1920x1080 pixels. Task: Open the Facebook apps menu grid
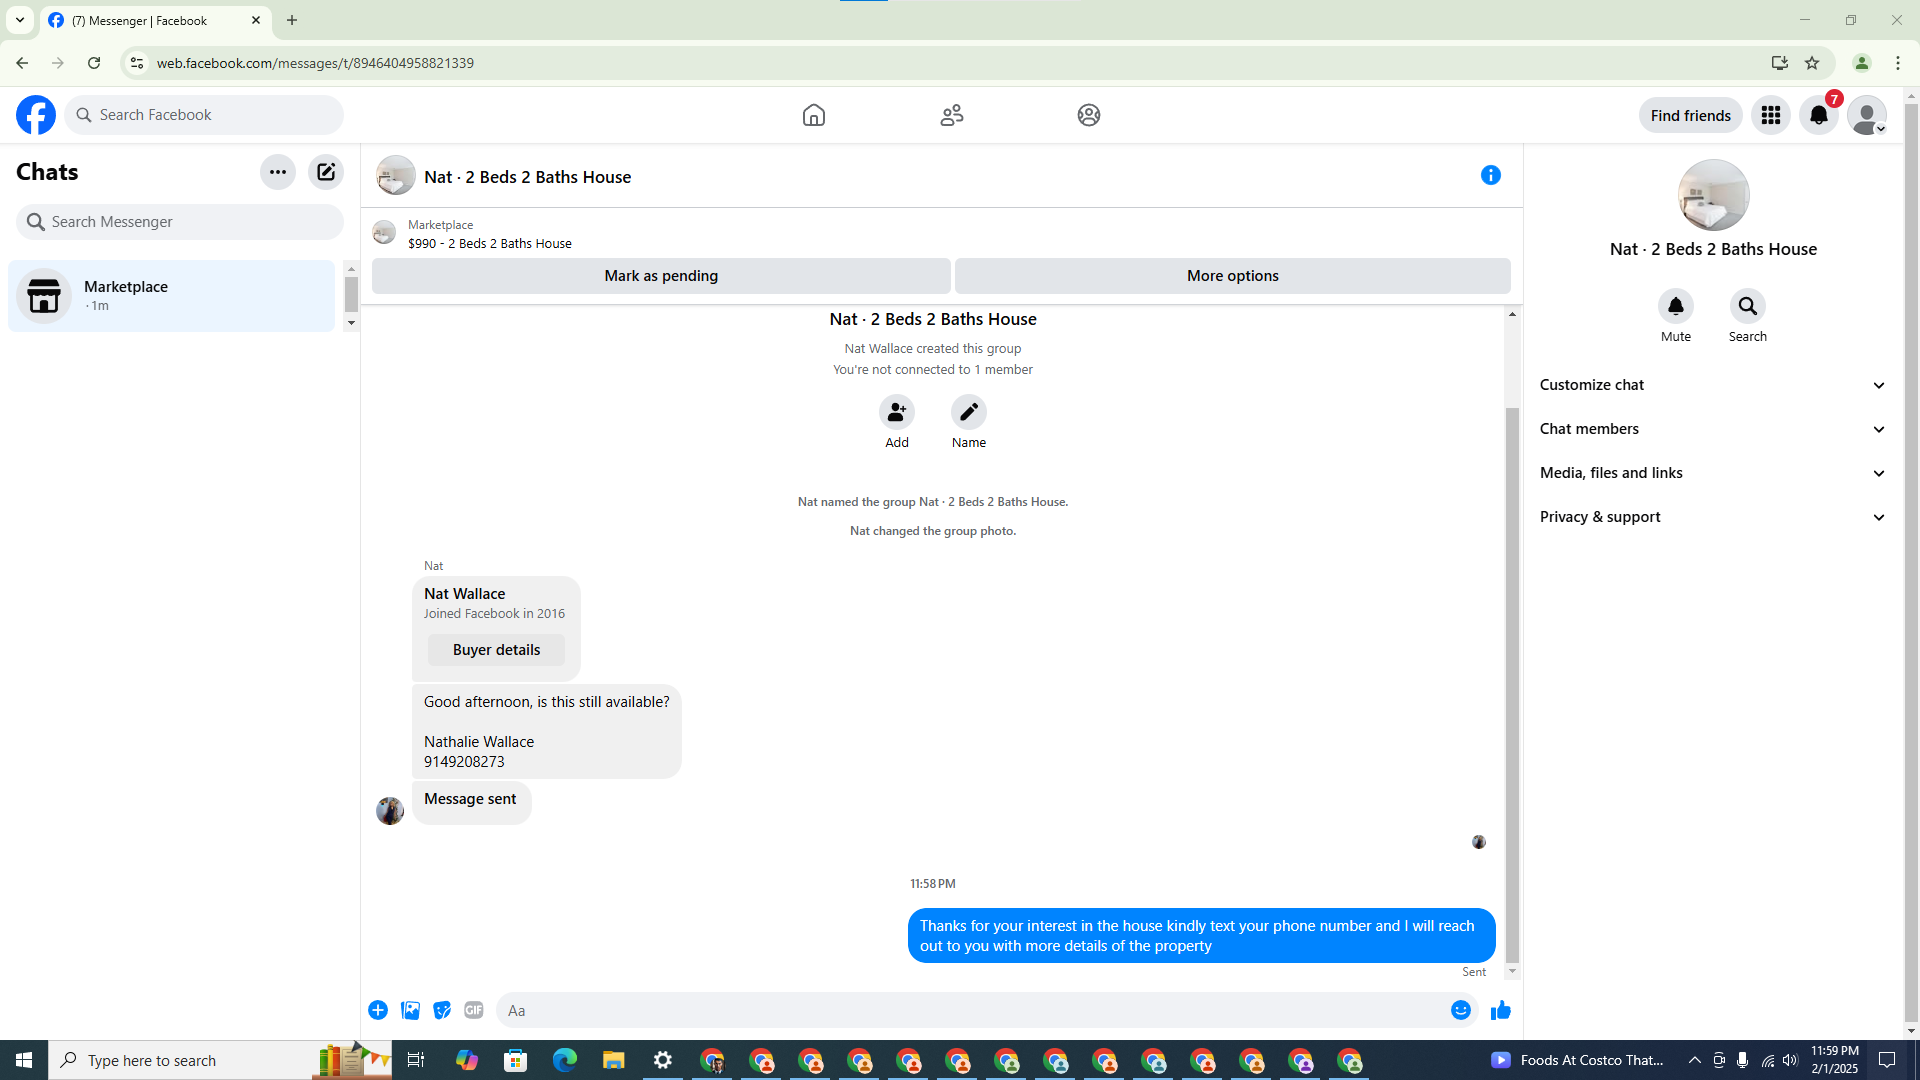1770,116
